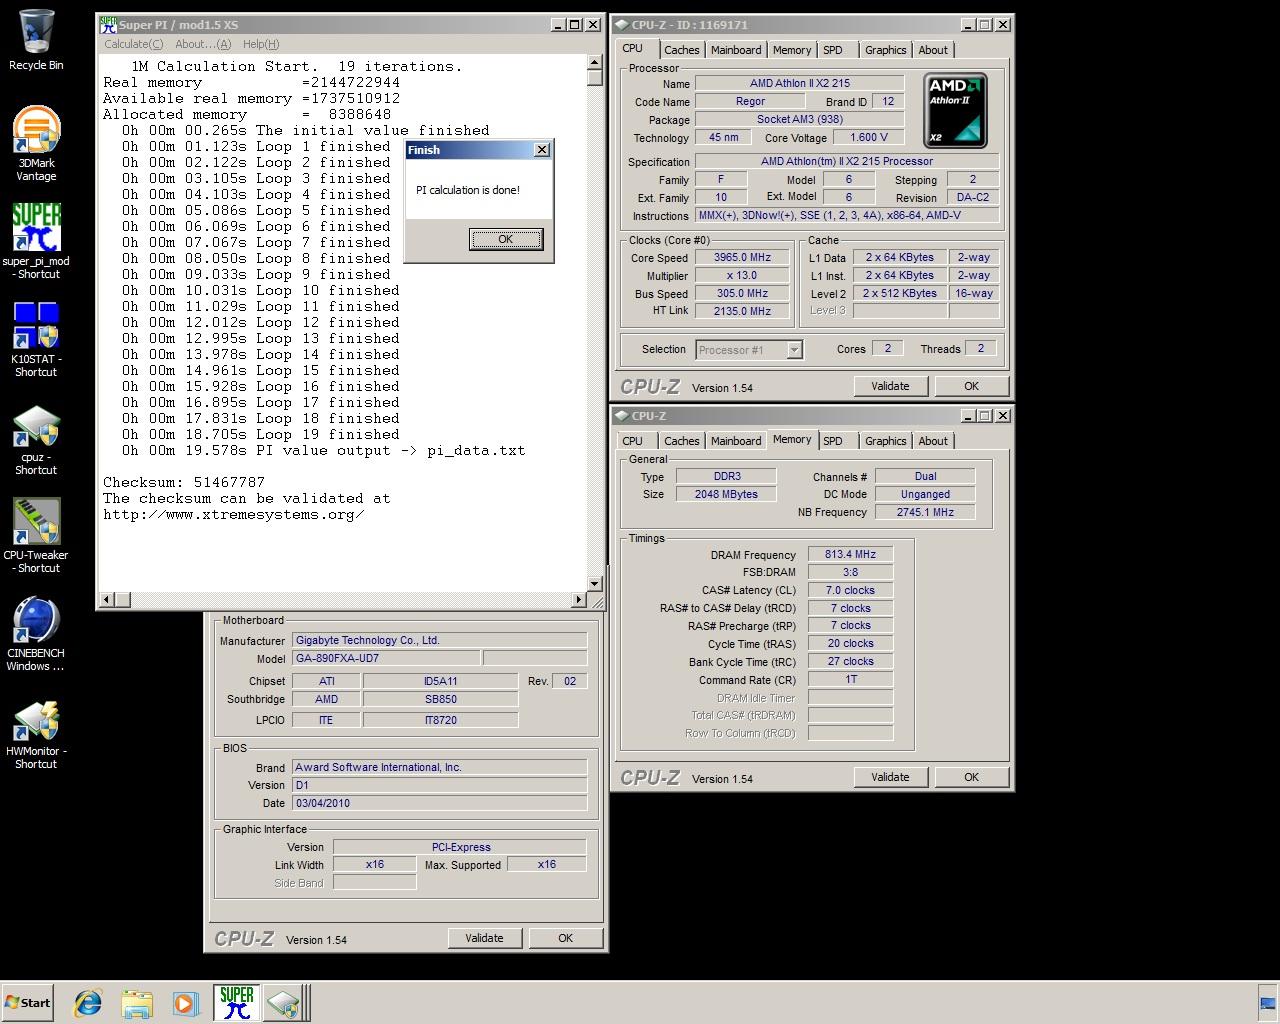The height and width of the screenshot is (1024, 1280).
Task: Open the About menu in Super PI
Action: 203,44
